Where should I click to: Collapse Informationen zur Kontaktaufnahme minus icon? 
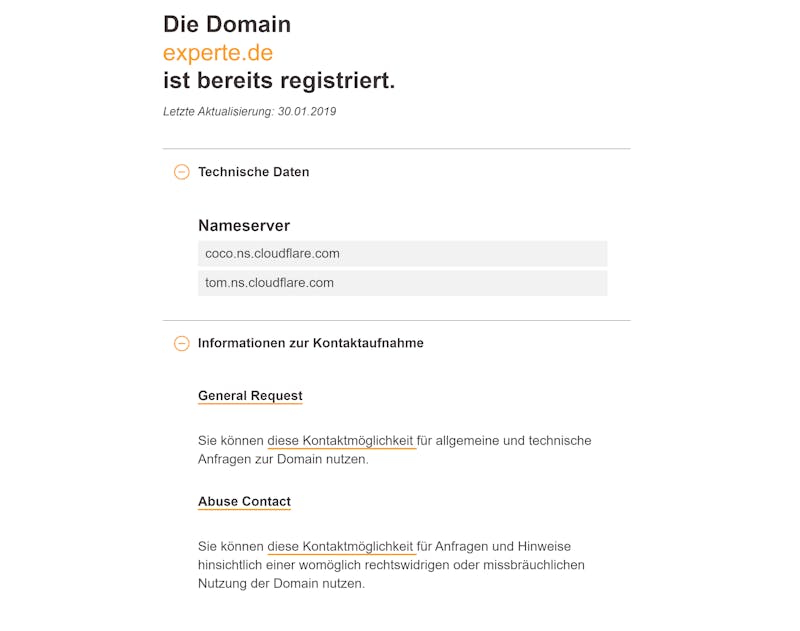(x=182, y=343)
